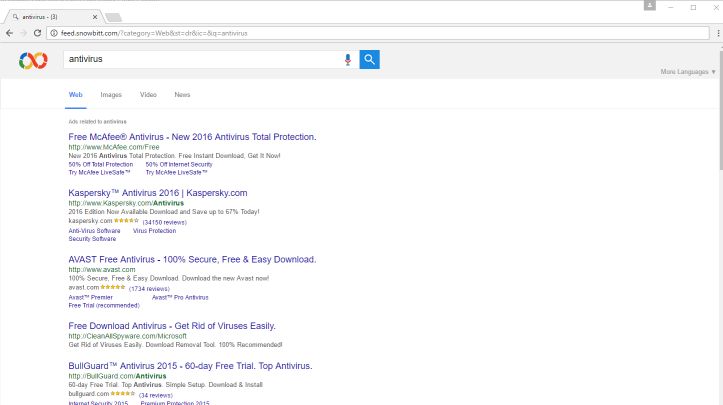Open Kaspersky Antivirus 2016 result title
The height and width of the screenshot is (405, 723).
tap(158, 193)
